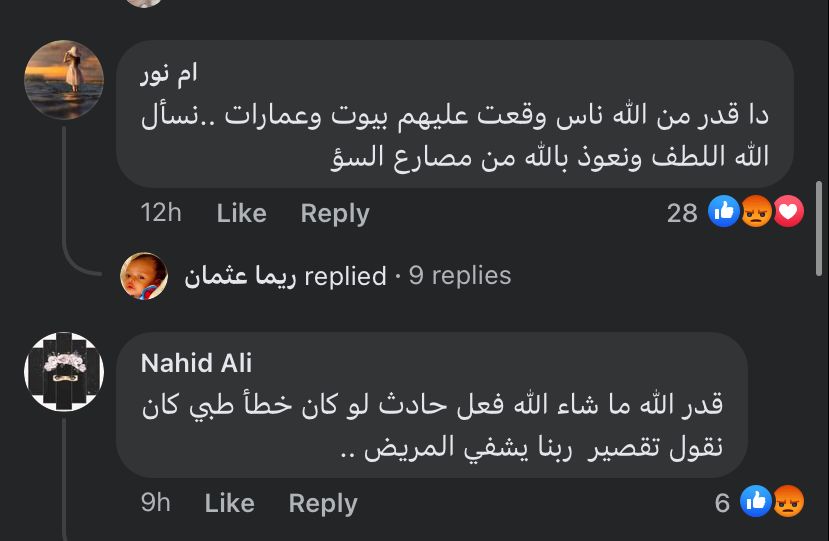829x541 pixels.
Task: View the 28 reactions count
Action: [x=682, y=213]
